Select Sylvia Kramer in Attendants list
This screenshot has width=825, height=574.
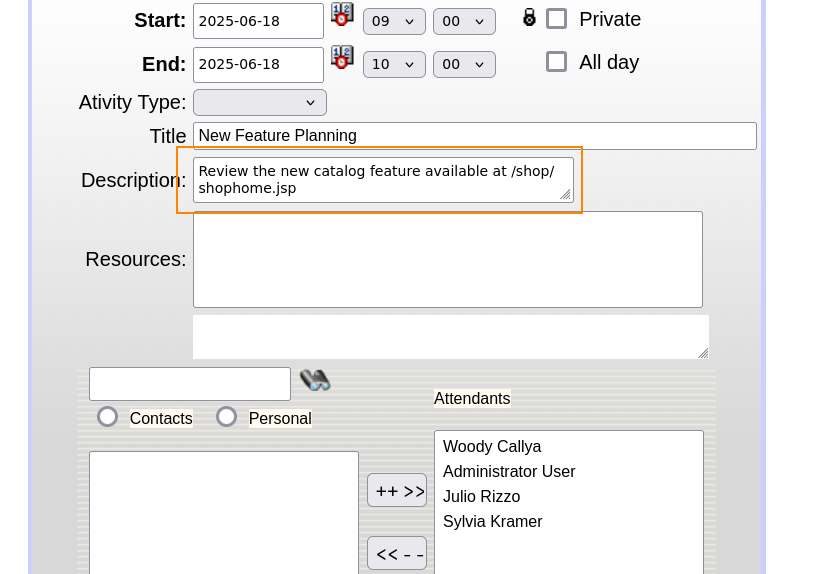492,522
